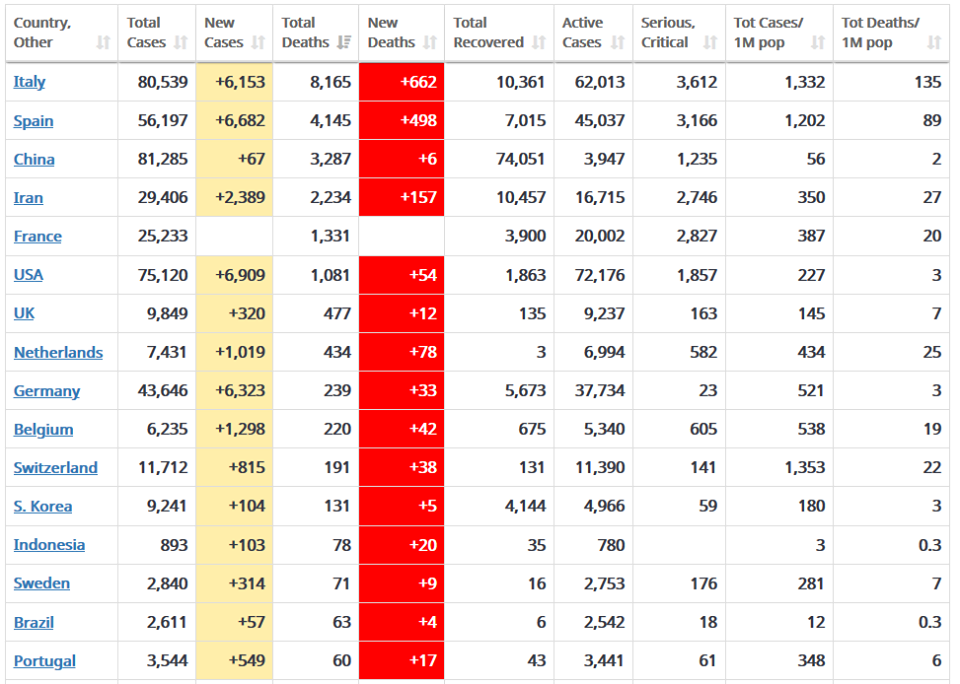This screenshot has height=684, width=960.
Task: Open the Brazil country link
Action: click(x=34, y=623)
